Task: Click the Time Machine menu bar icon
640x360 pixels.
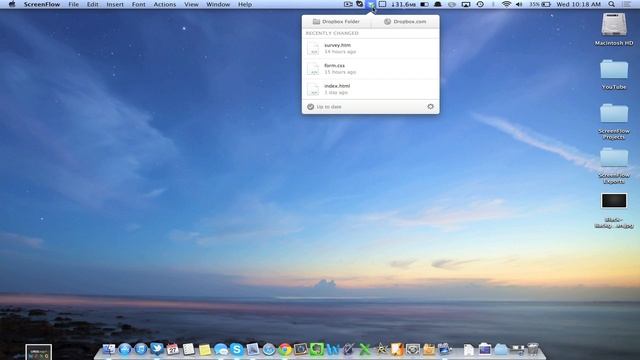Action: point(480,4)
